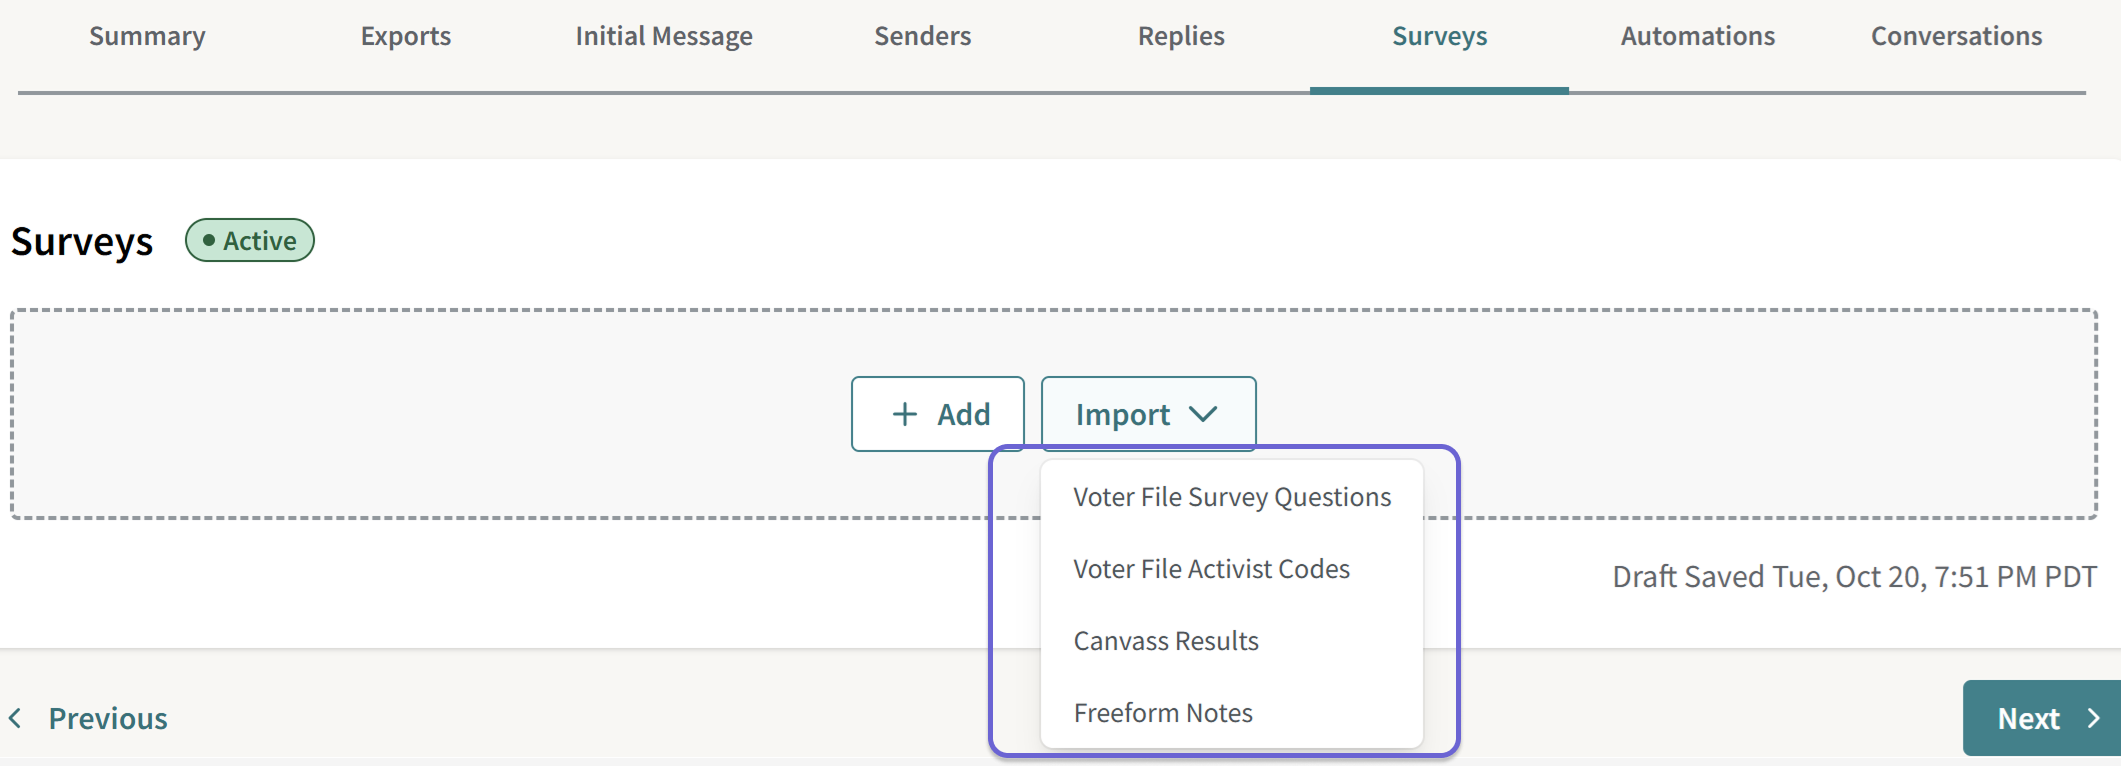
Task: Switch to the Summary tab
Action: 147,37
